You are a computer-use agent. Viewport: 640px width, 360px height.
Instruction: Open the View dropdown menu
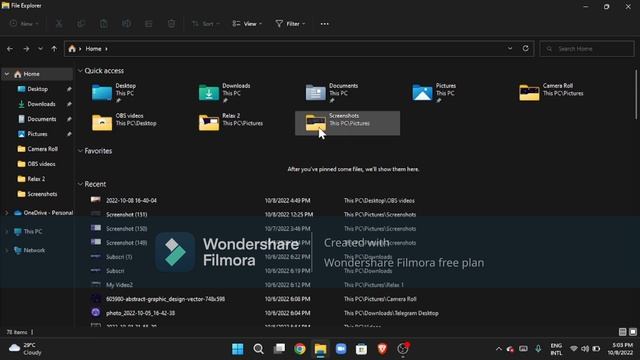pyautogui.click(x=247, y=24)
